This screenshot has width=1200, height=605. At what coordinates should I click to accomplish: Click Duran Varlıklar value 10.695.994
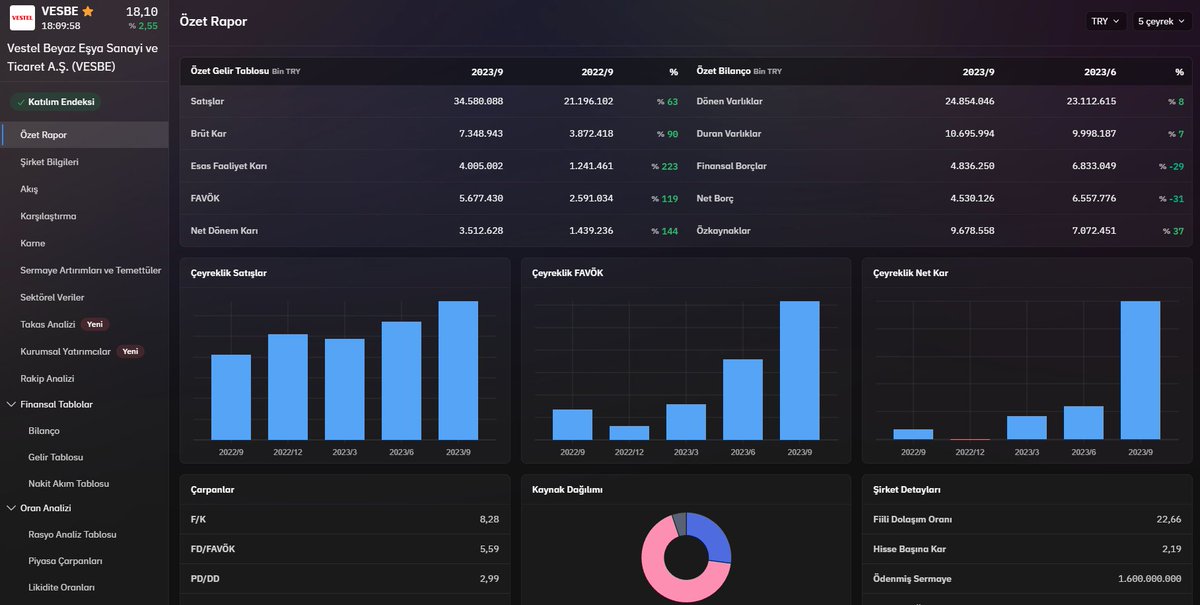(x=970, y=133)
